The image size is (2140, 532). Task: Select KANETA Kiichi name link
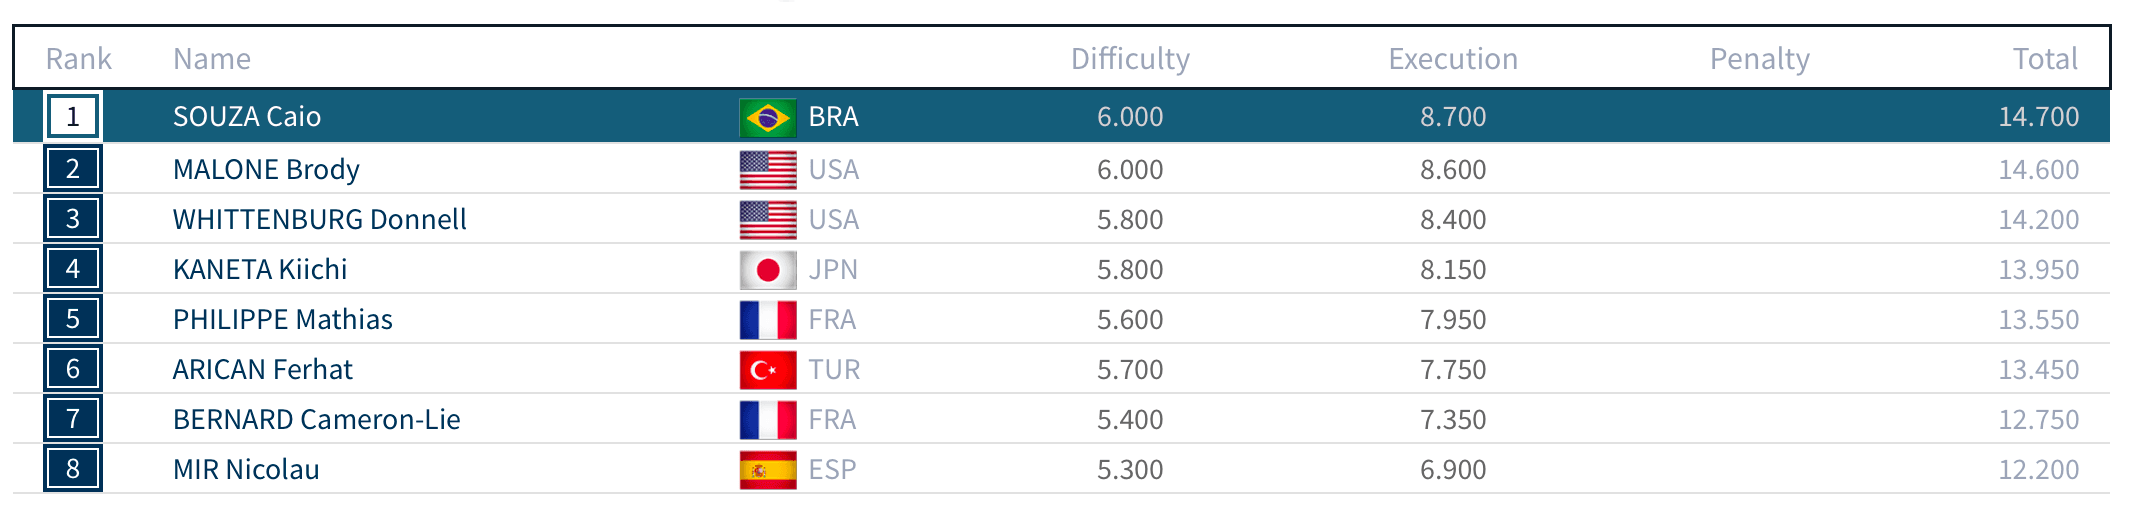tap(260, 270)
